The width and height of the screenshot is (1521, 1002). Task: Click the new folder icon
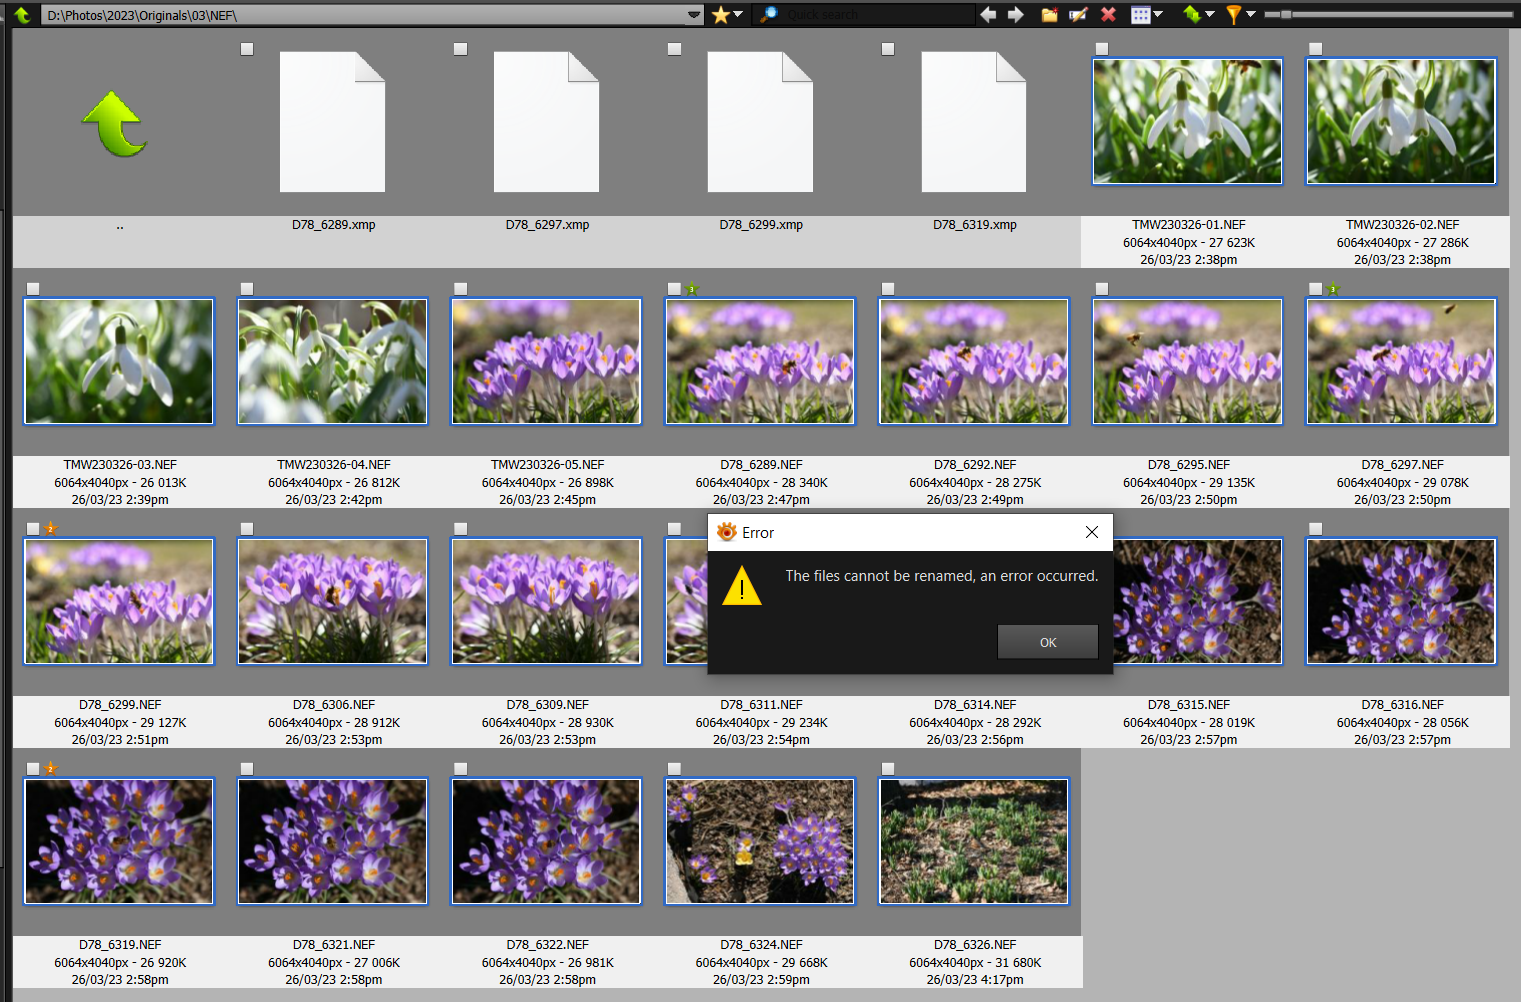coord(1049,15)
